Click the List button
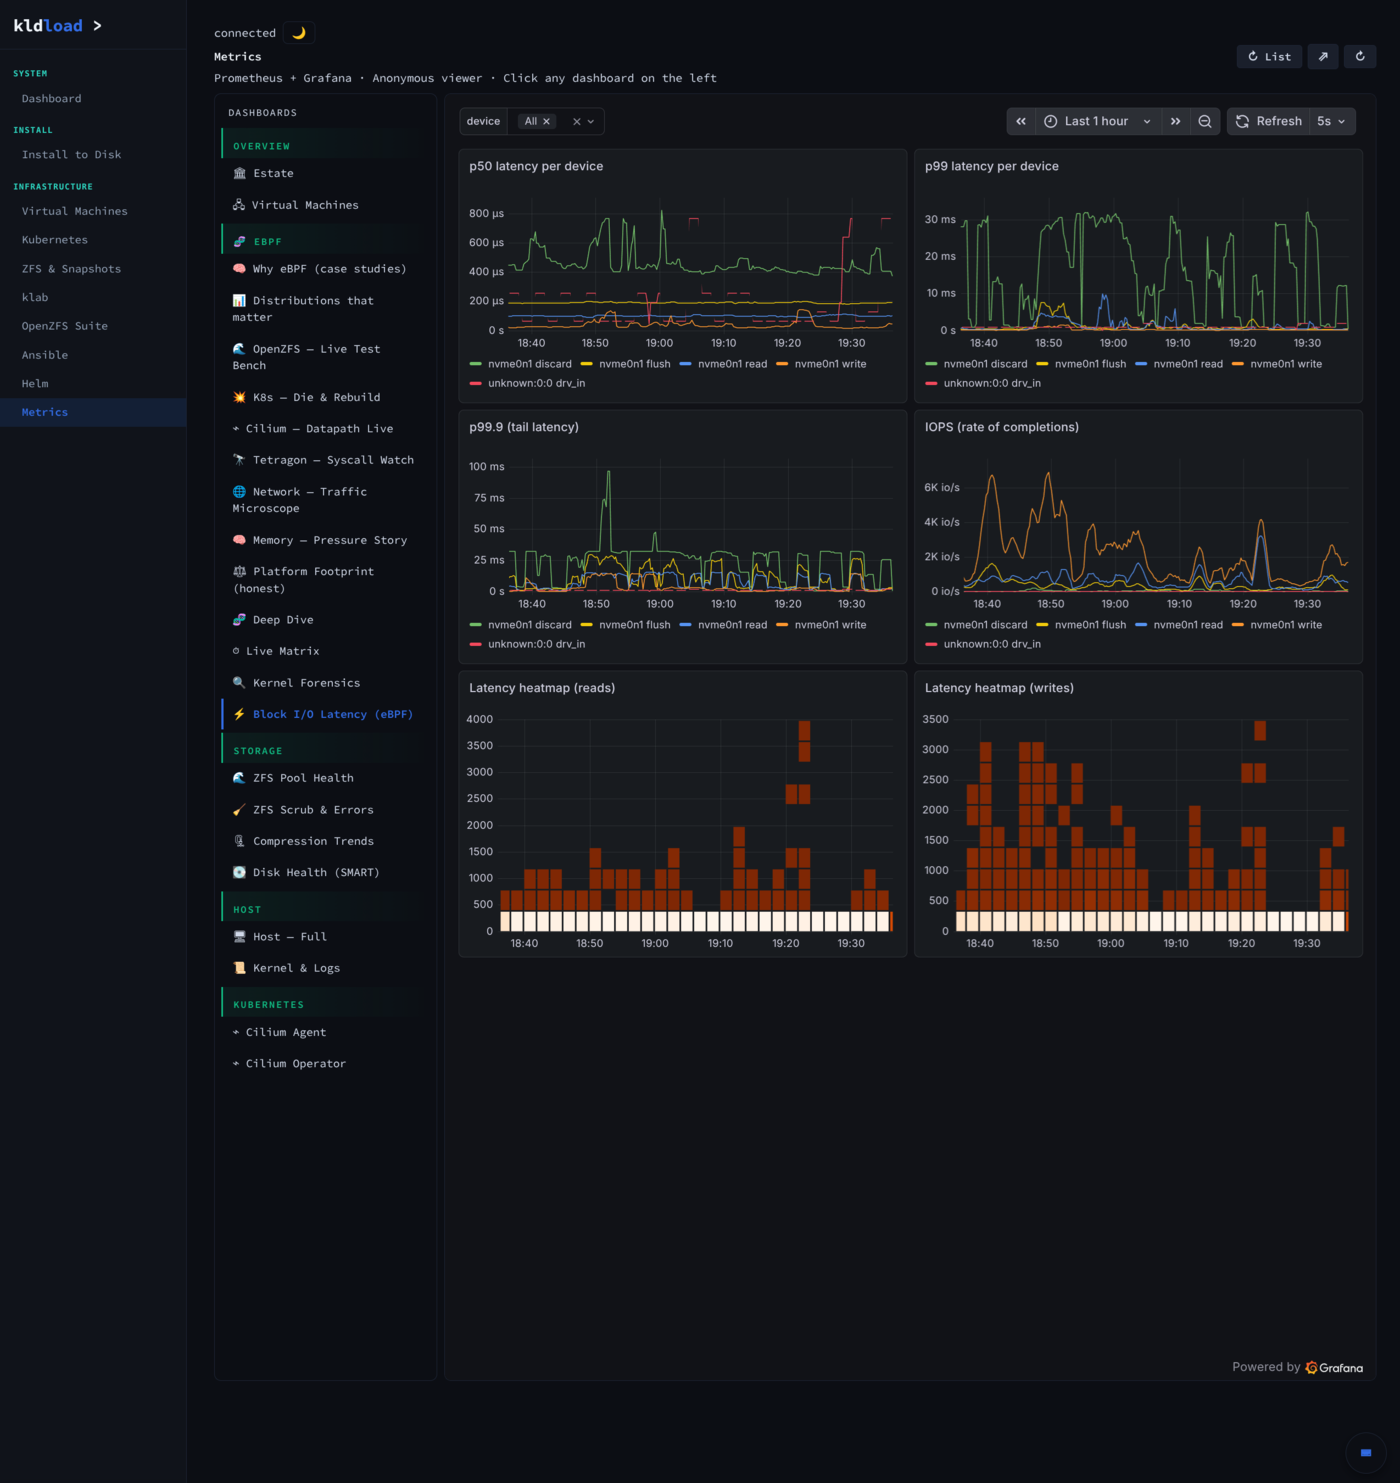This screenshot has width=1400, height=1483. (x=1270, y=57)
